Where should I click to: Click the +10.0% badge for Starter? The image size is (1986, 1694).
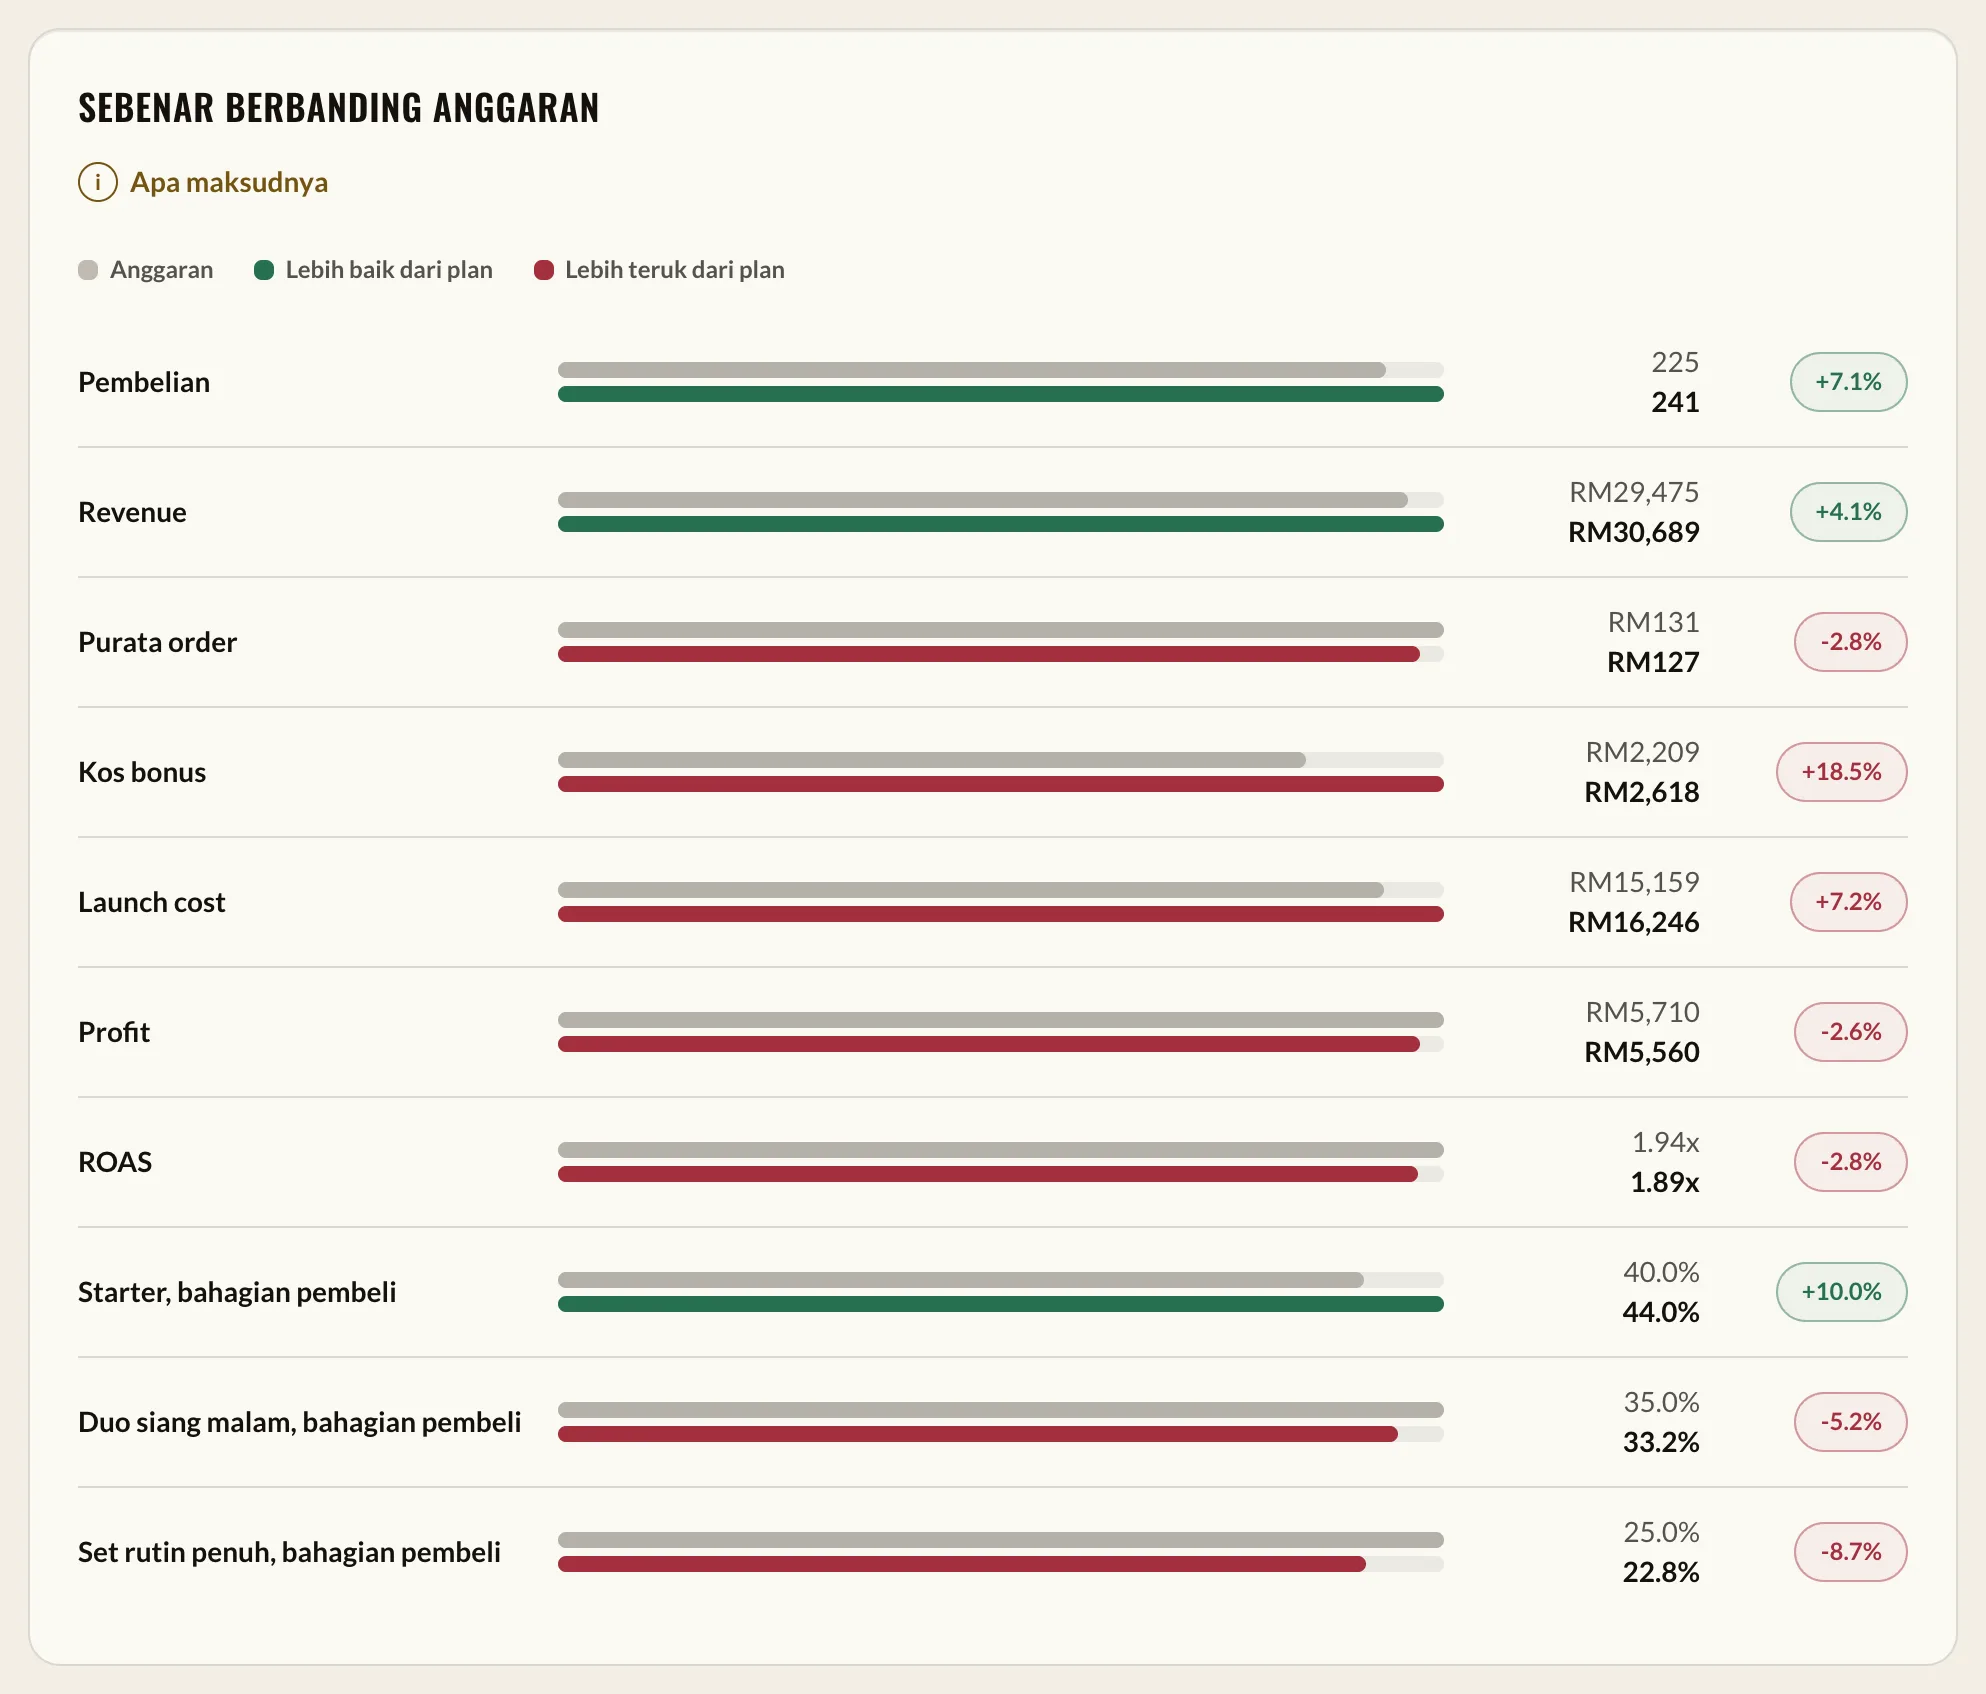click(1841, 1292)
